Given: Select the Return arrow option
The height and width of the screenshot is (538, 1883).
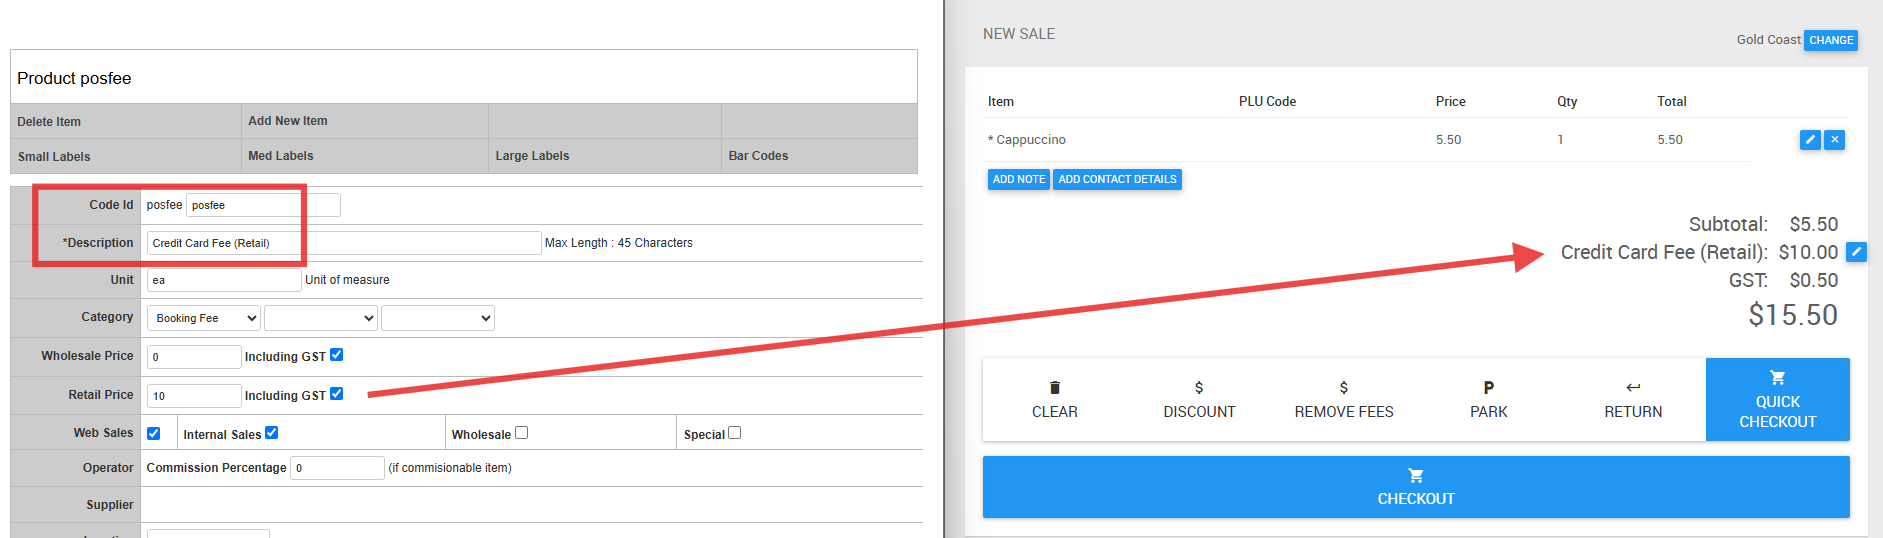Looking at the screenshot, I should tap(1633, 400).
